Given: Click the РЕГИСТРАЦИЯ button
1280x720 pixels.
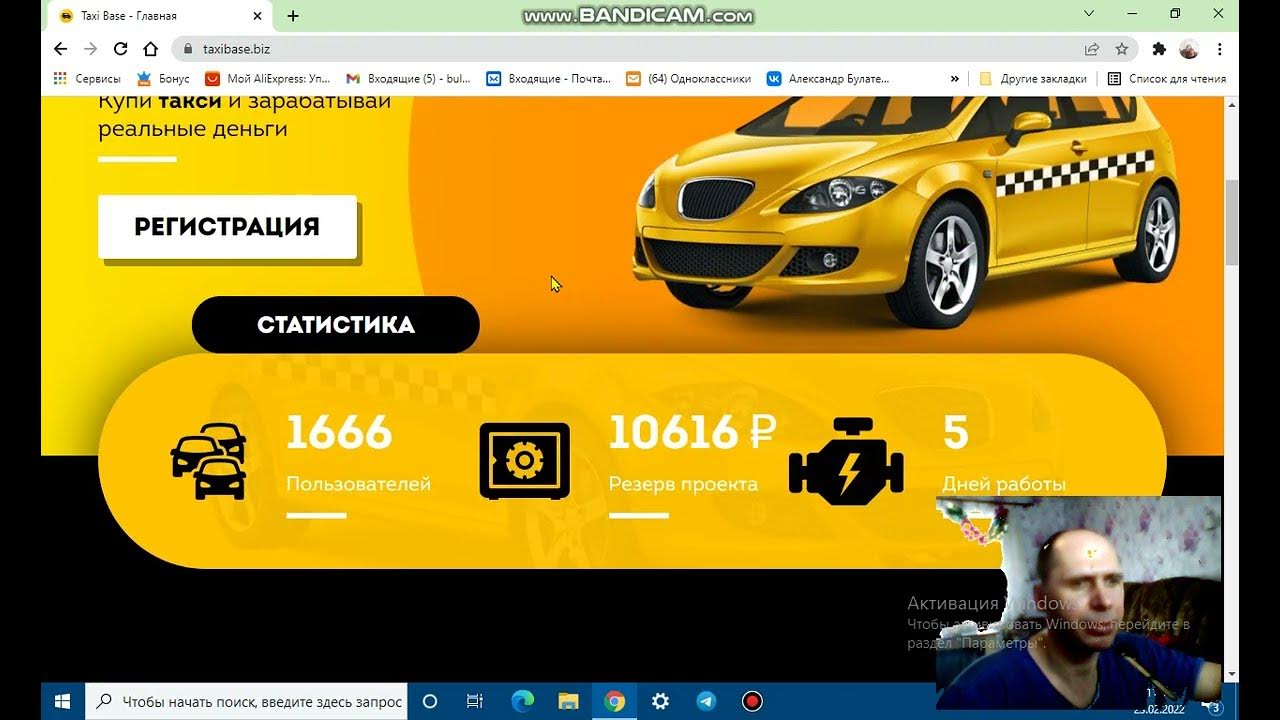Looking at the screenshot, I should [x=227, y=227].
